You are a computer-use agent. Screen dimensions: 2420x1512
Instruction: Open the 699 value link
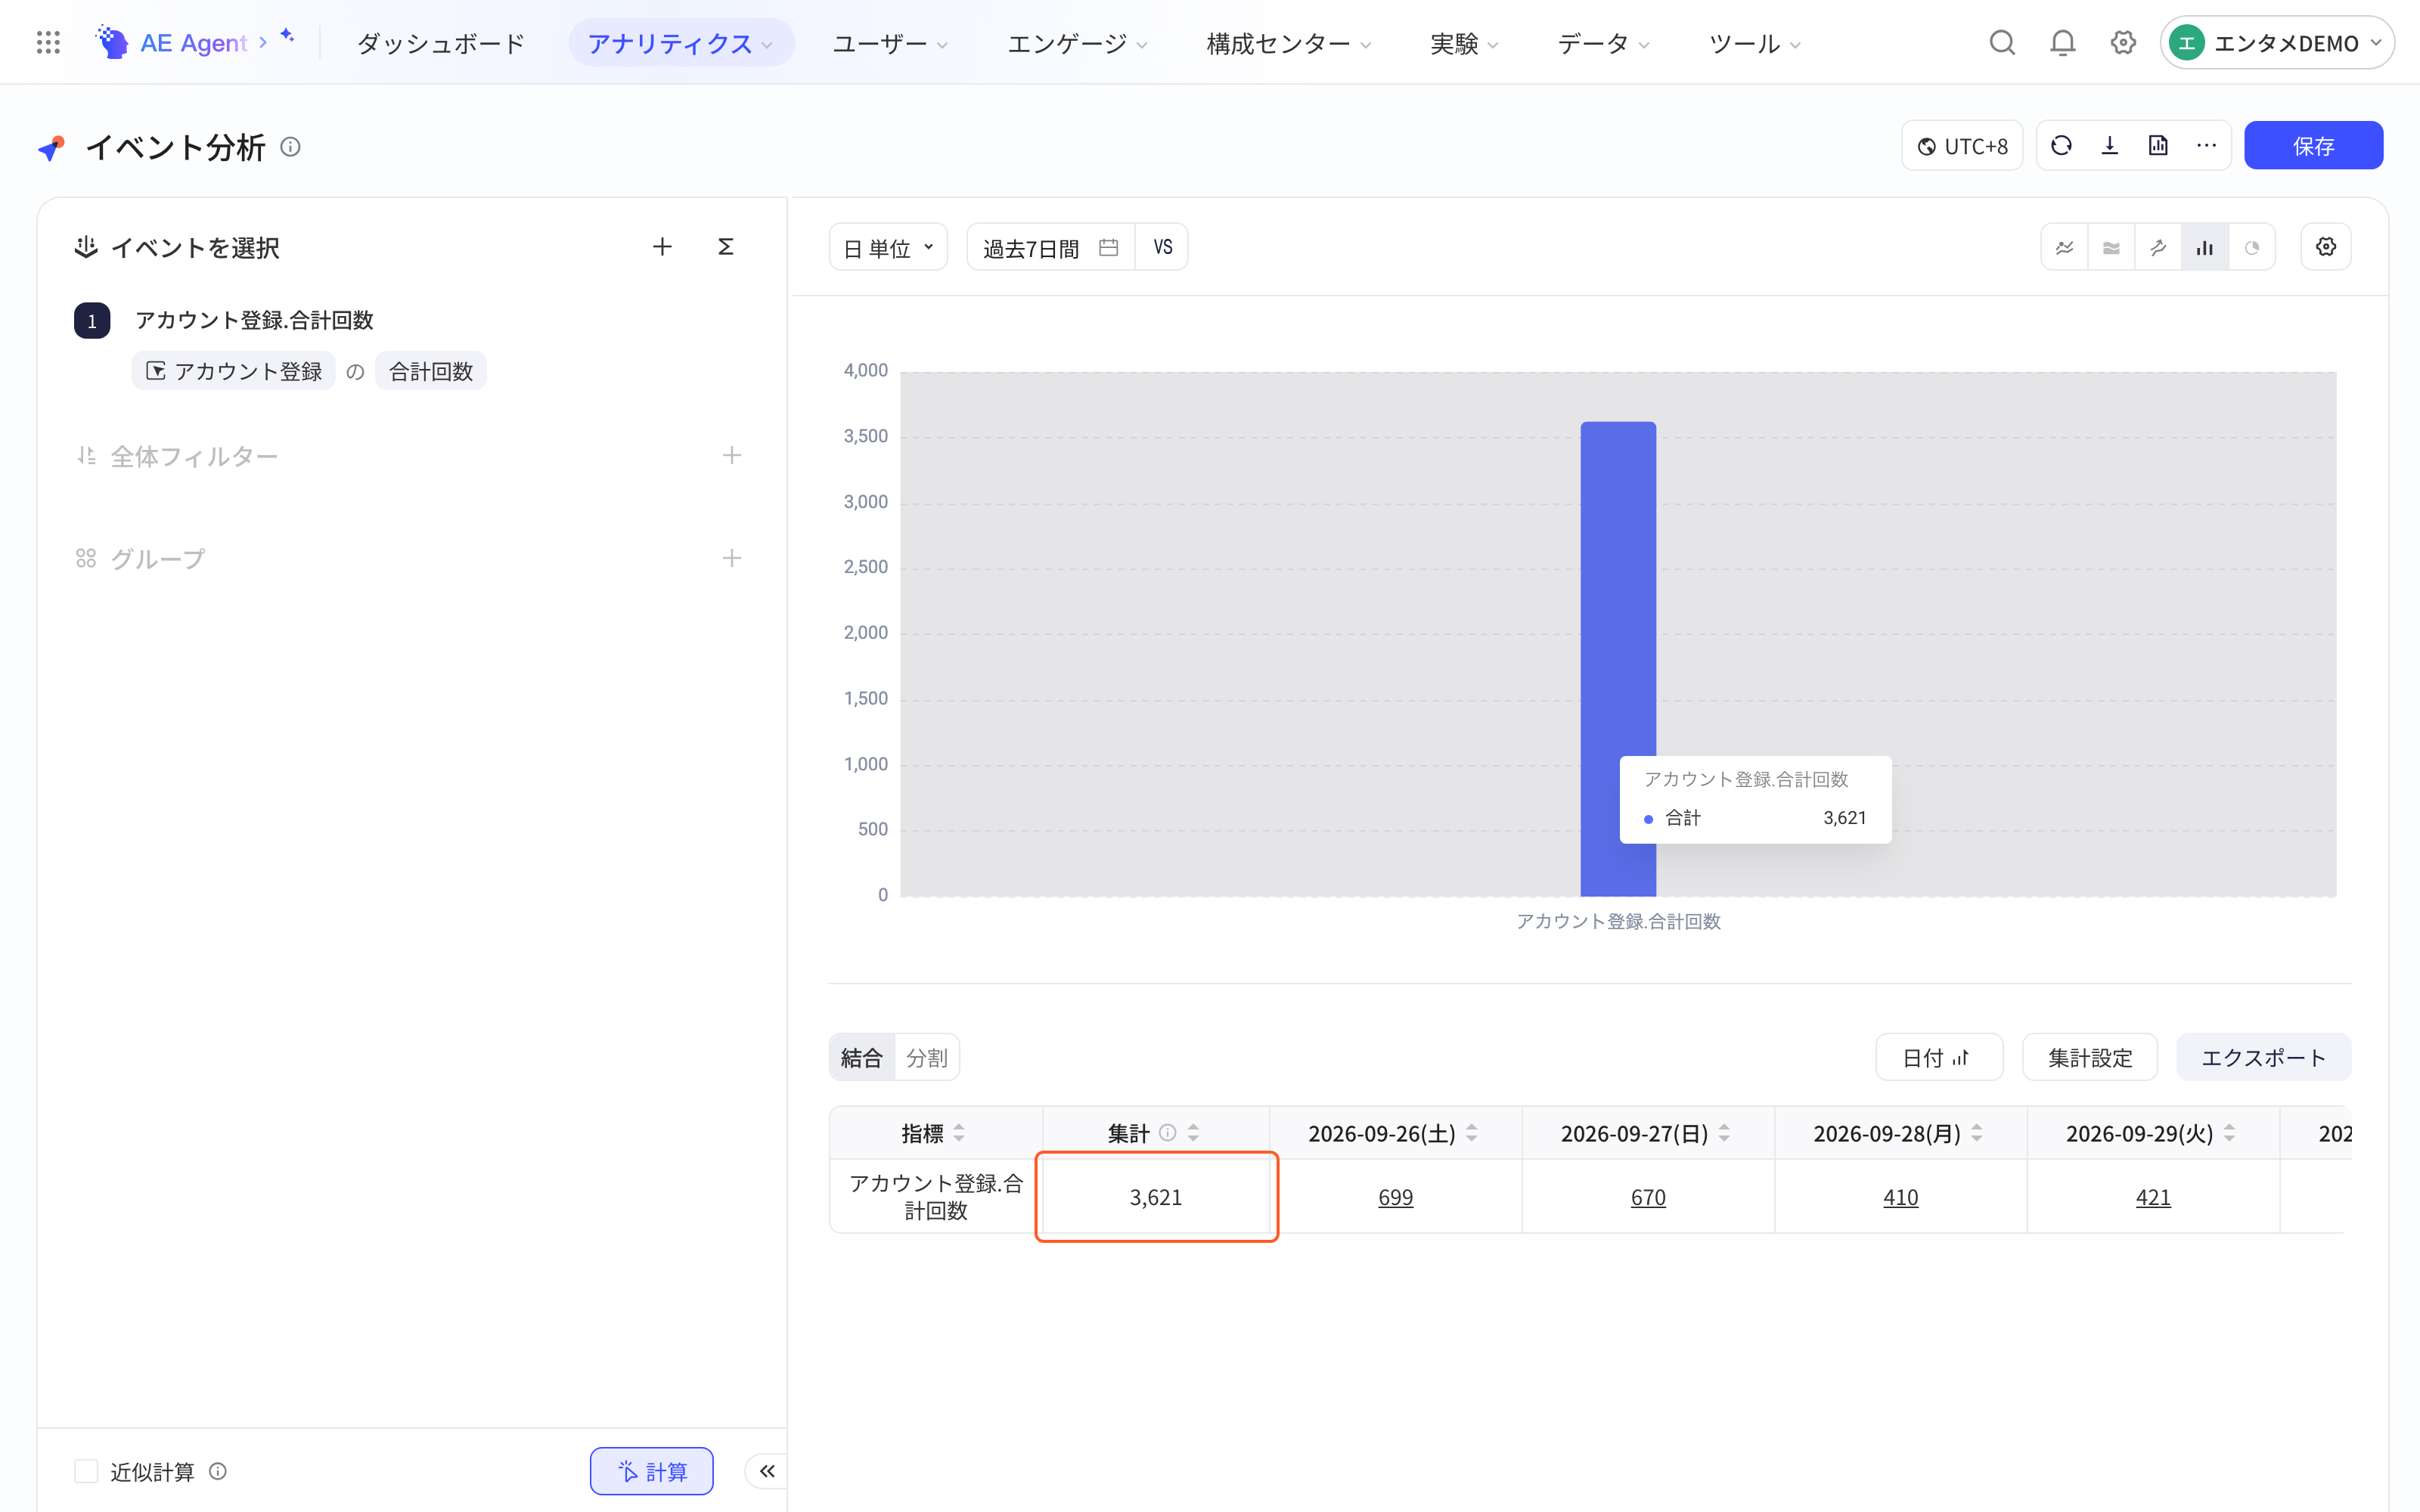pos(1395,1197)
